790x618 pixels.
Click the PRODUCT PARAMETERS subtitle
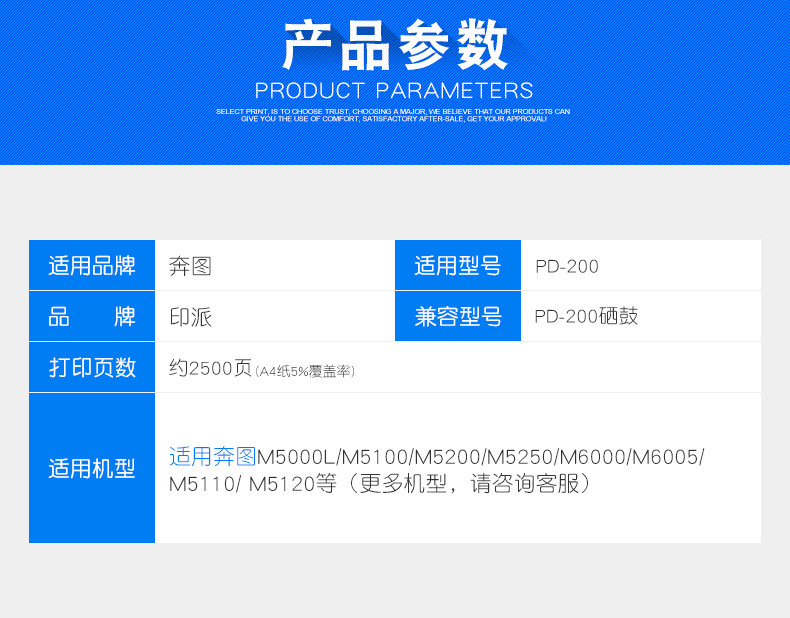(394, 91)
